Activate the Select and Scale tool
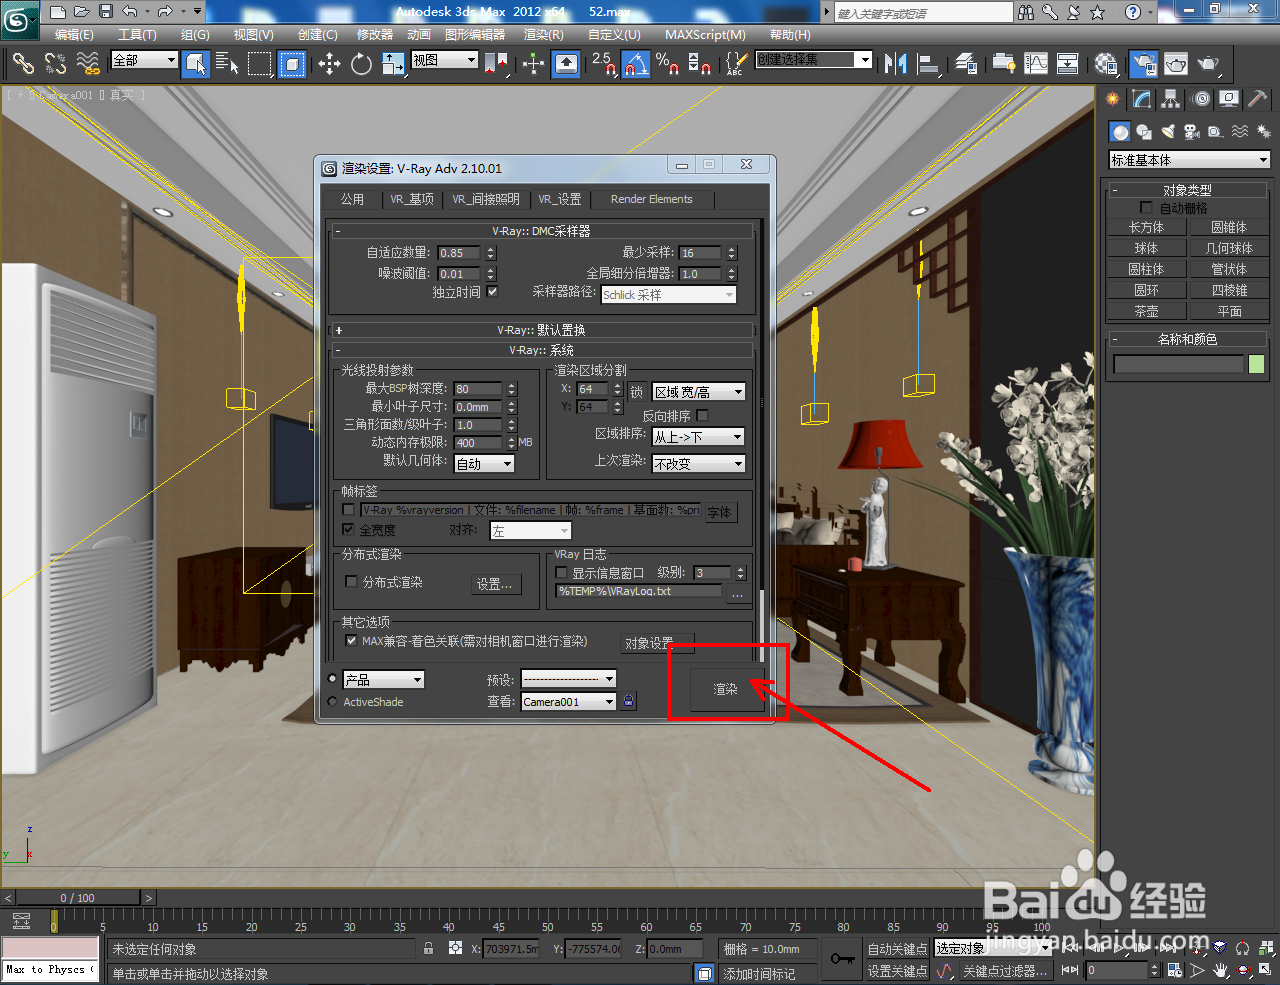1280x985 pixels. tap(393, 64)
